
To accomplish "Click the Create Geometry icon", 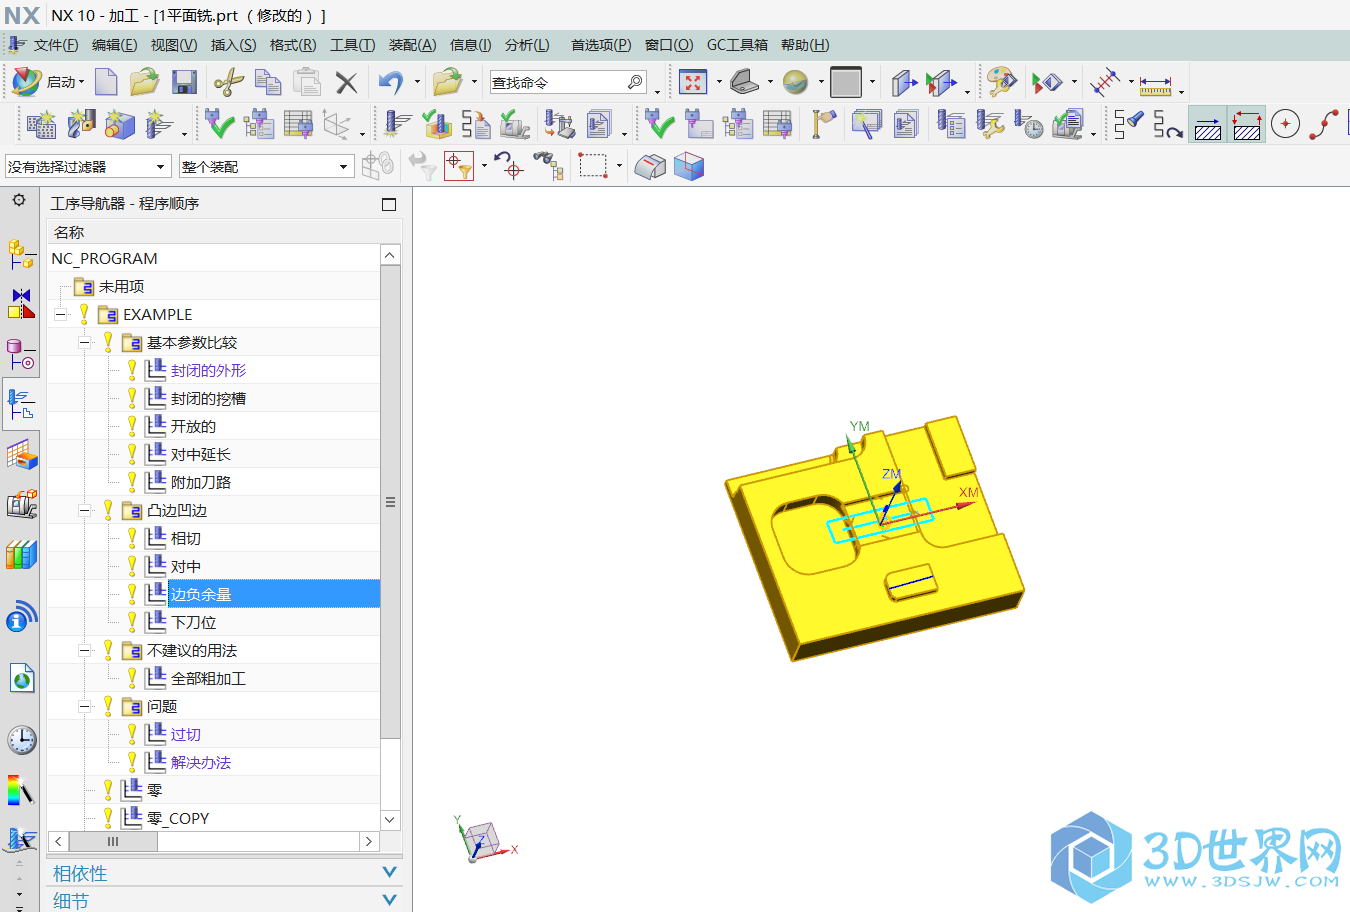I will tap(120, 124).
